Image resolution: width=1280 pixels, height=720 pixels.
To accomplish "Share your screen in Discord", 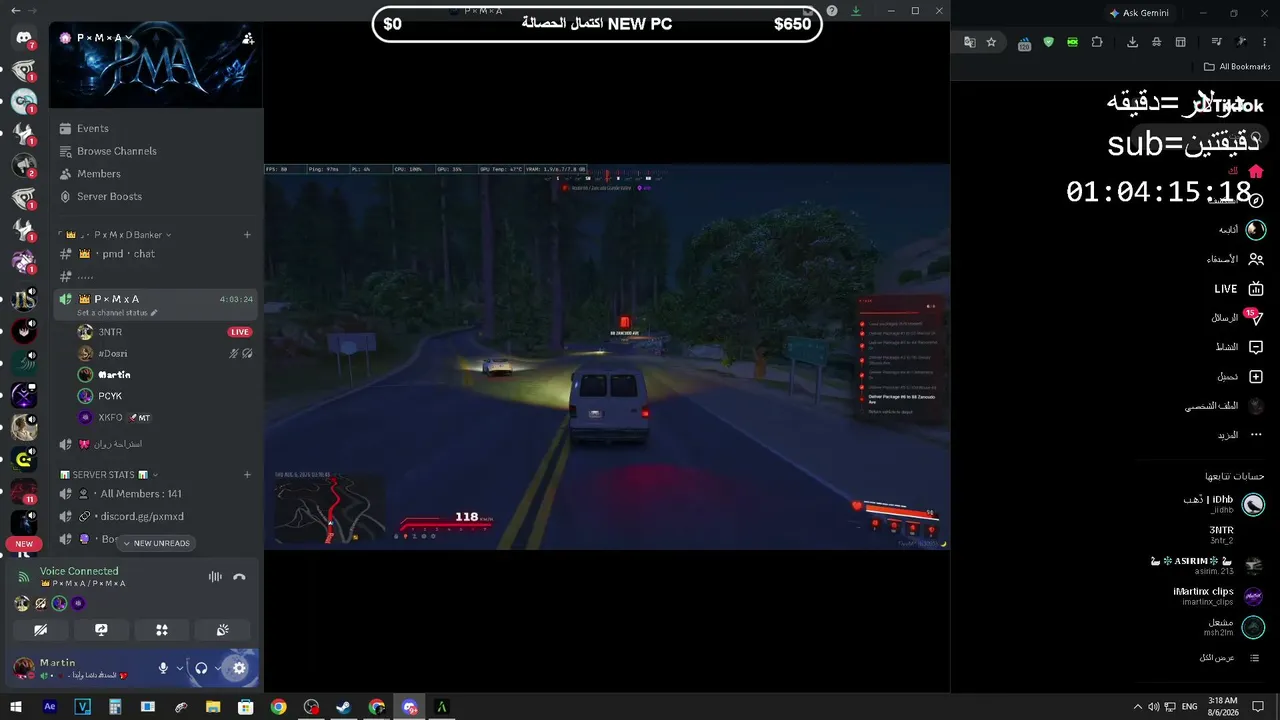I will [101, 630].
